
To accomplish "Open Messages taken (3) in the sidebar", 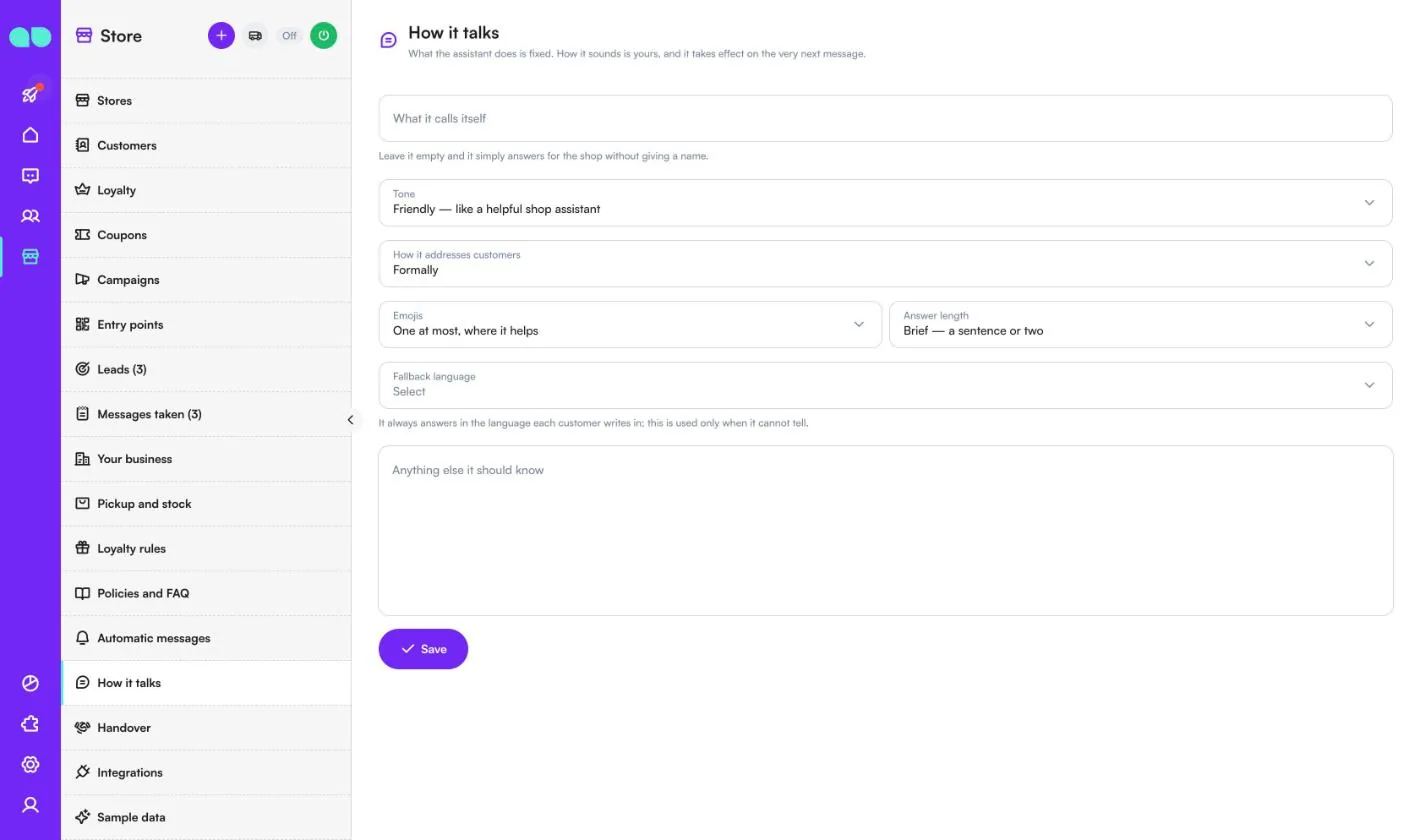I will click(x=206, y=414).
